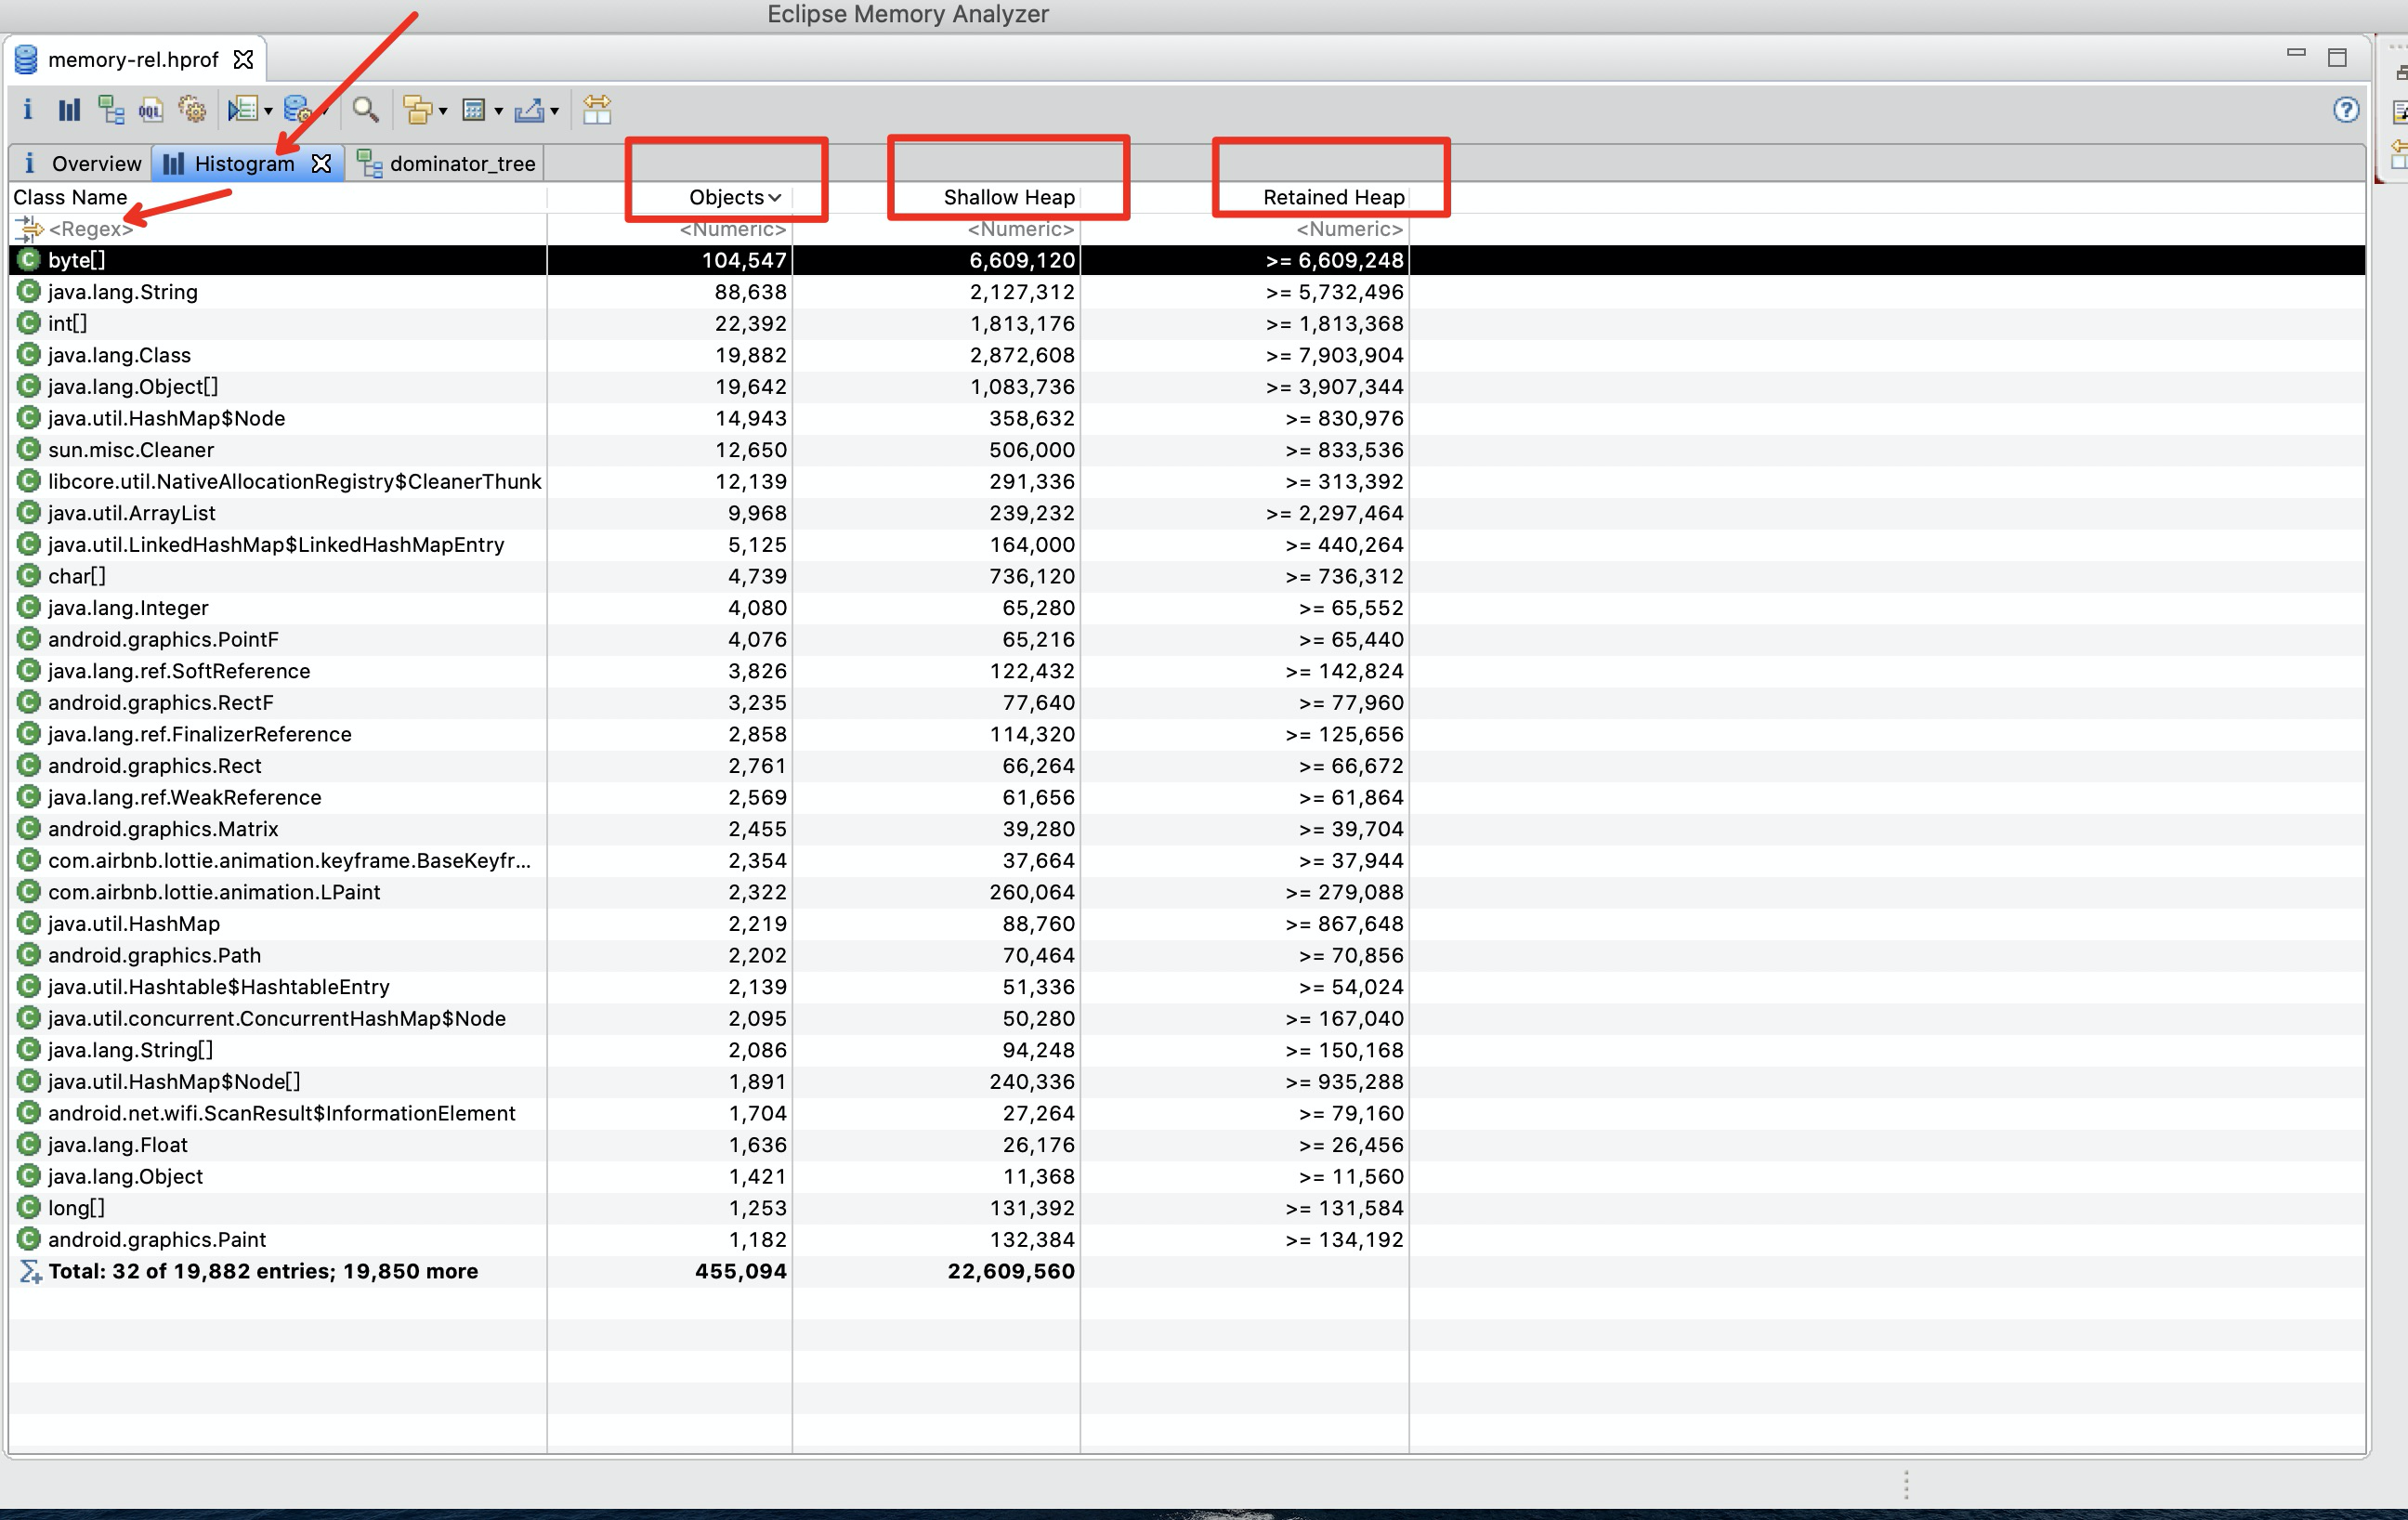Expand the group result by dropdown arrow
Image resolution: width=2408 pixels, height=1520 pixels.
click(443, 111)
